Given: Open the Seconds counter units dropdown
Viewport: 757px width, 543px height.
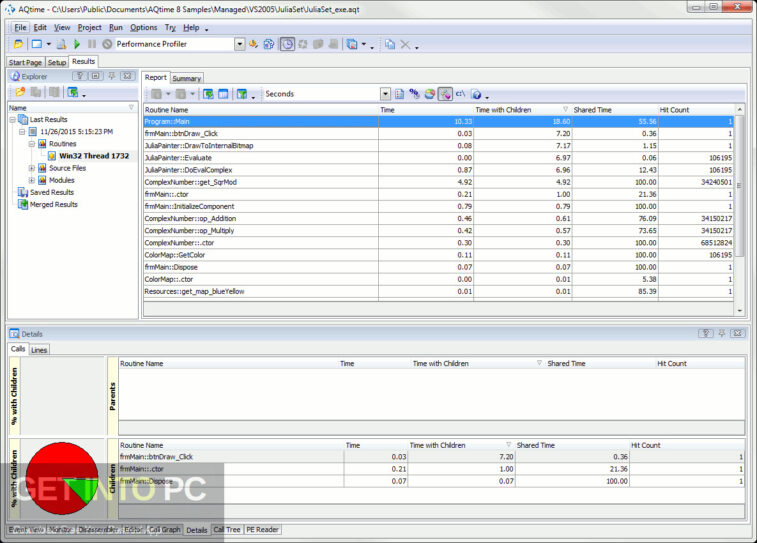Looking at the screenshot, I should click(x=385, y=94).
